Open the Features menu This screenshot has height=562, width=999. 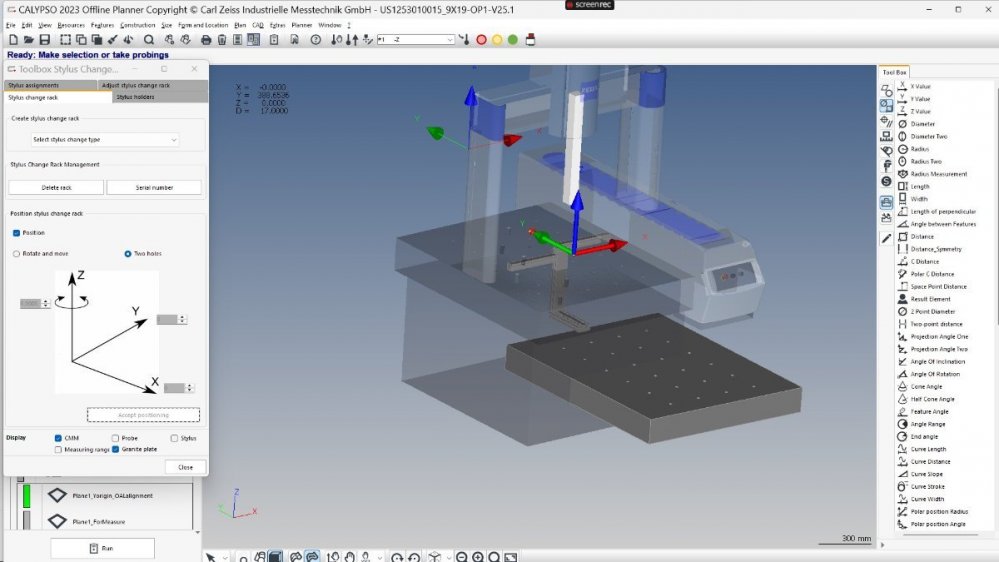(102, 24)
